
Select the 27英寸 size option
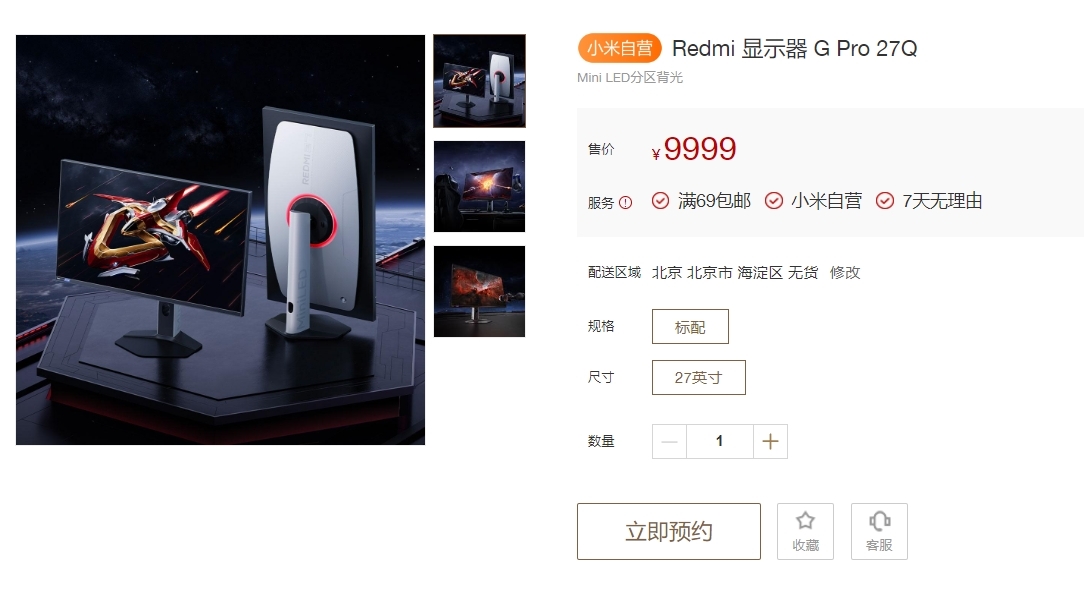[698, 377]
